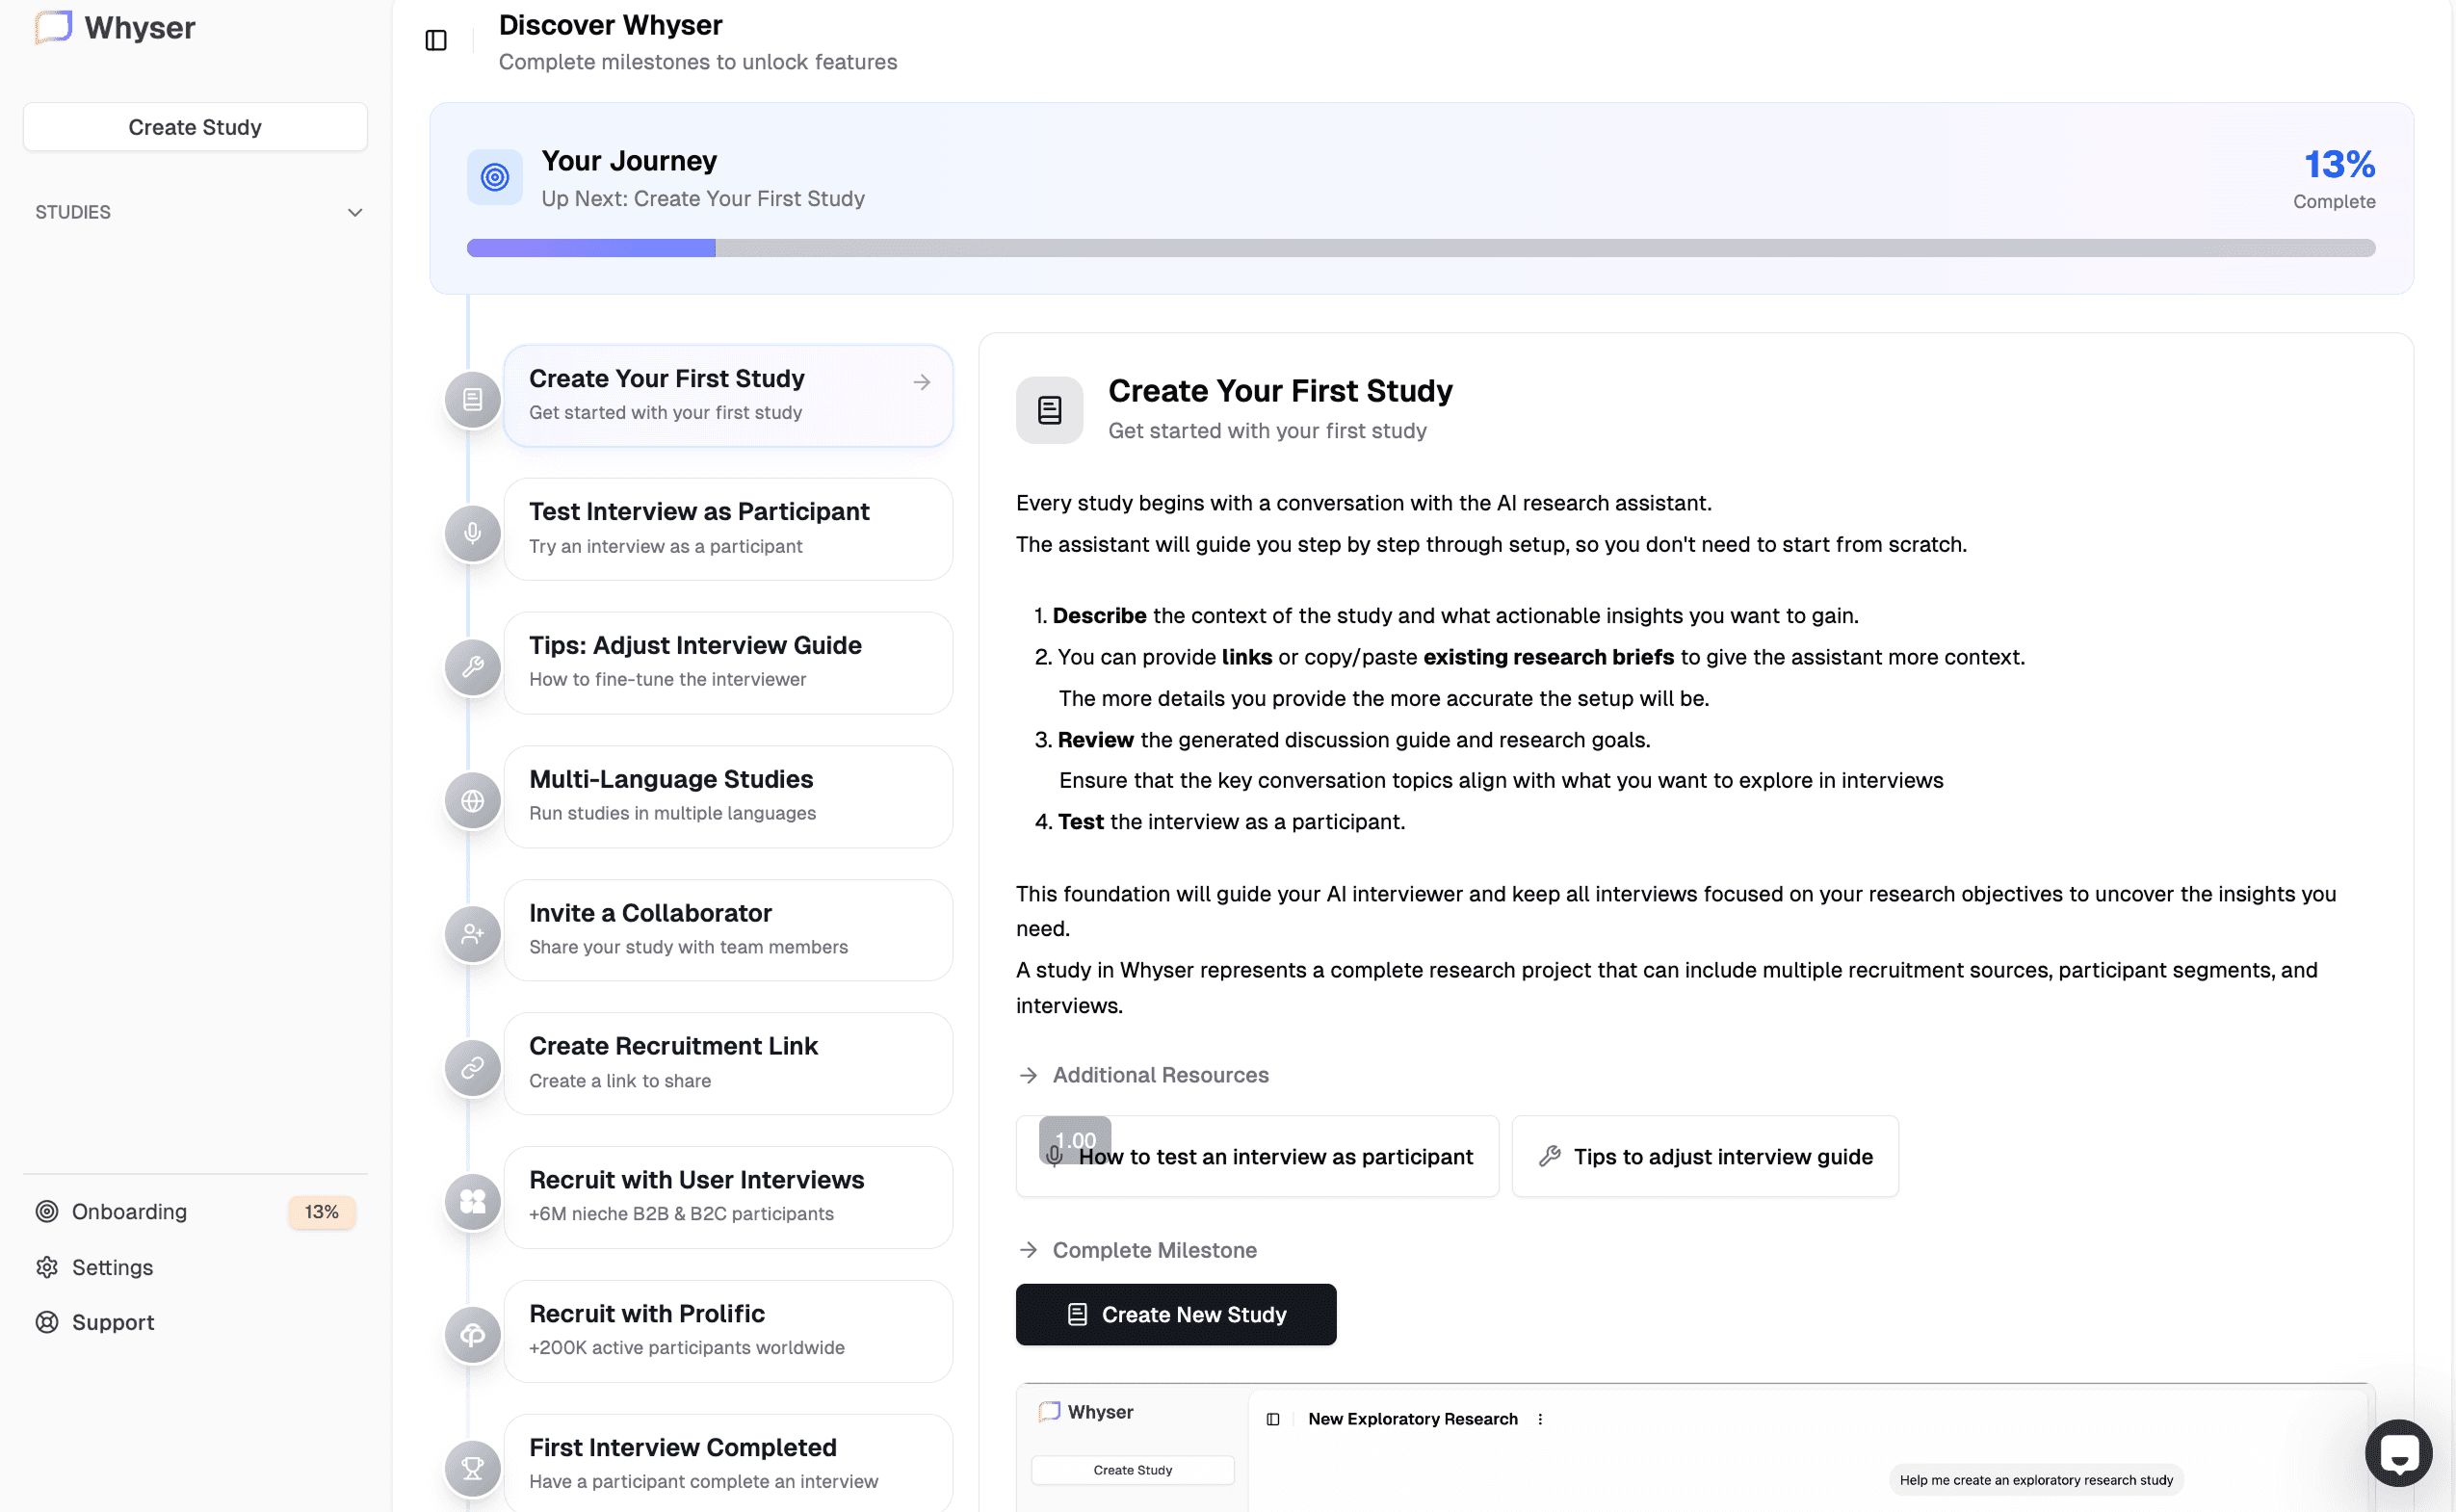Image resolution: width=2456 pixels, height=1512 pixels.
Task: Click the Create New Study button
Action: (x=1175, y=1314)
